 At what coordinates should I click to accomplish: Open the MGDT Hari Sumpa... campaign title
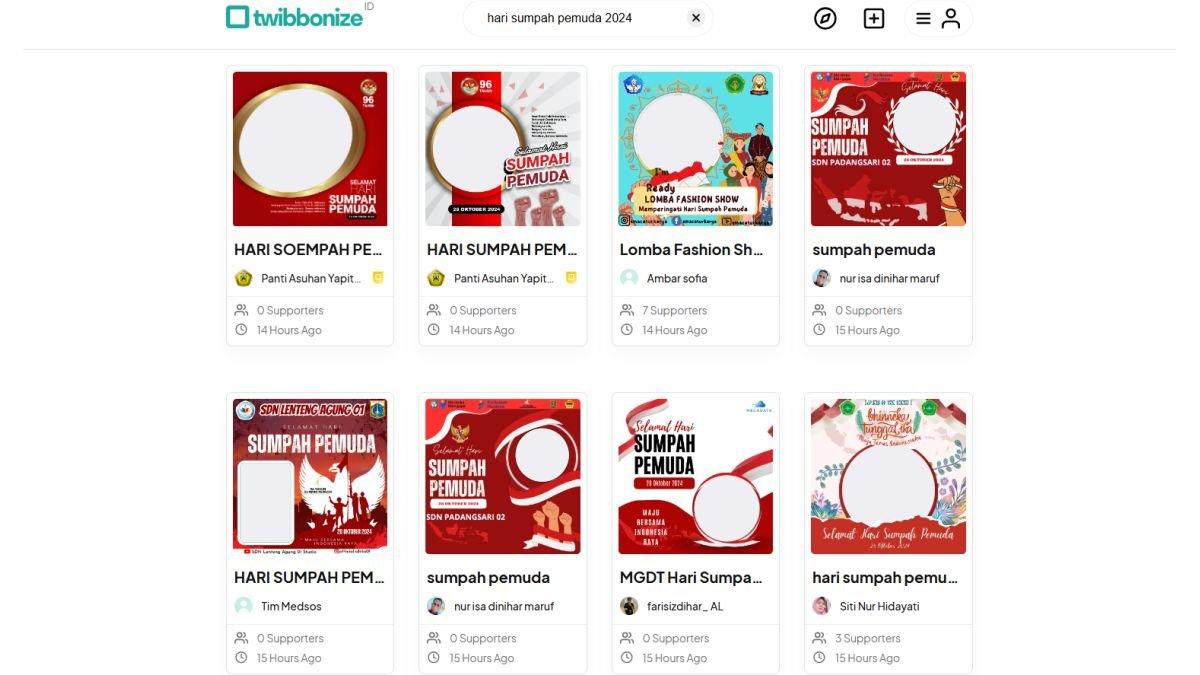[x=691, y=577]
